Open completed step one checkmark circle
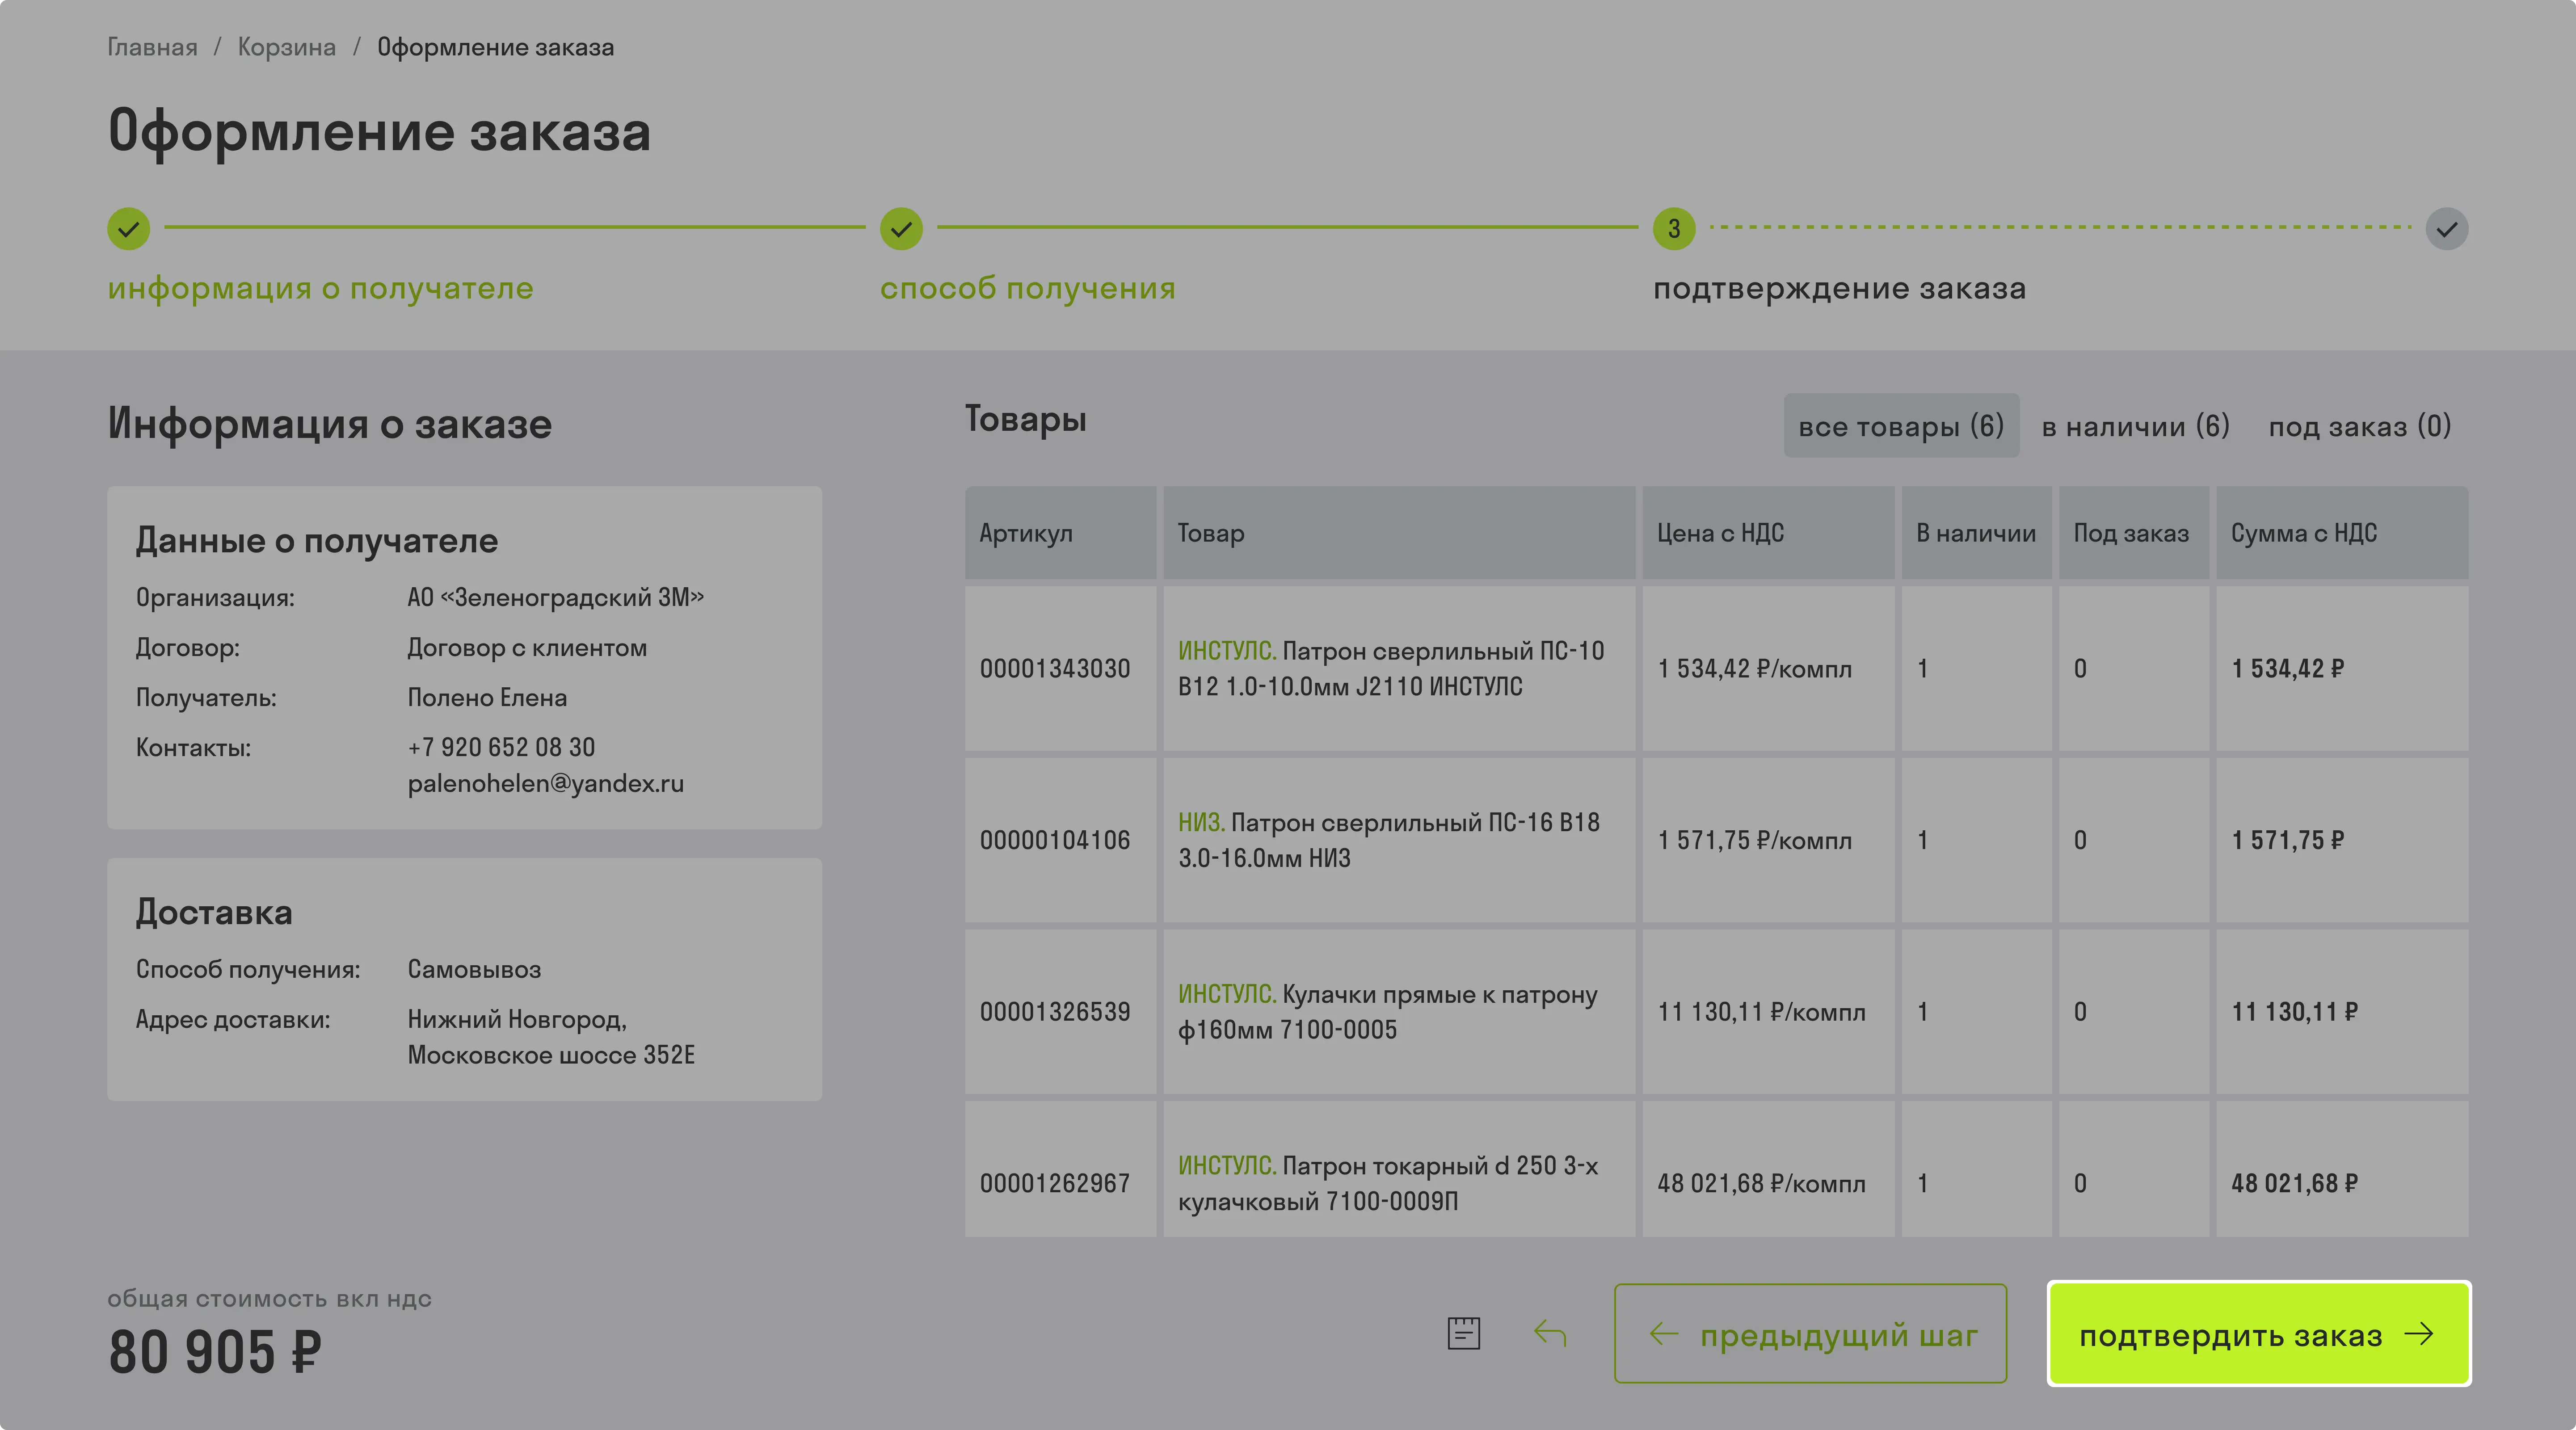This screenshot has height=1430, width=2576. (129, 229)
